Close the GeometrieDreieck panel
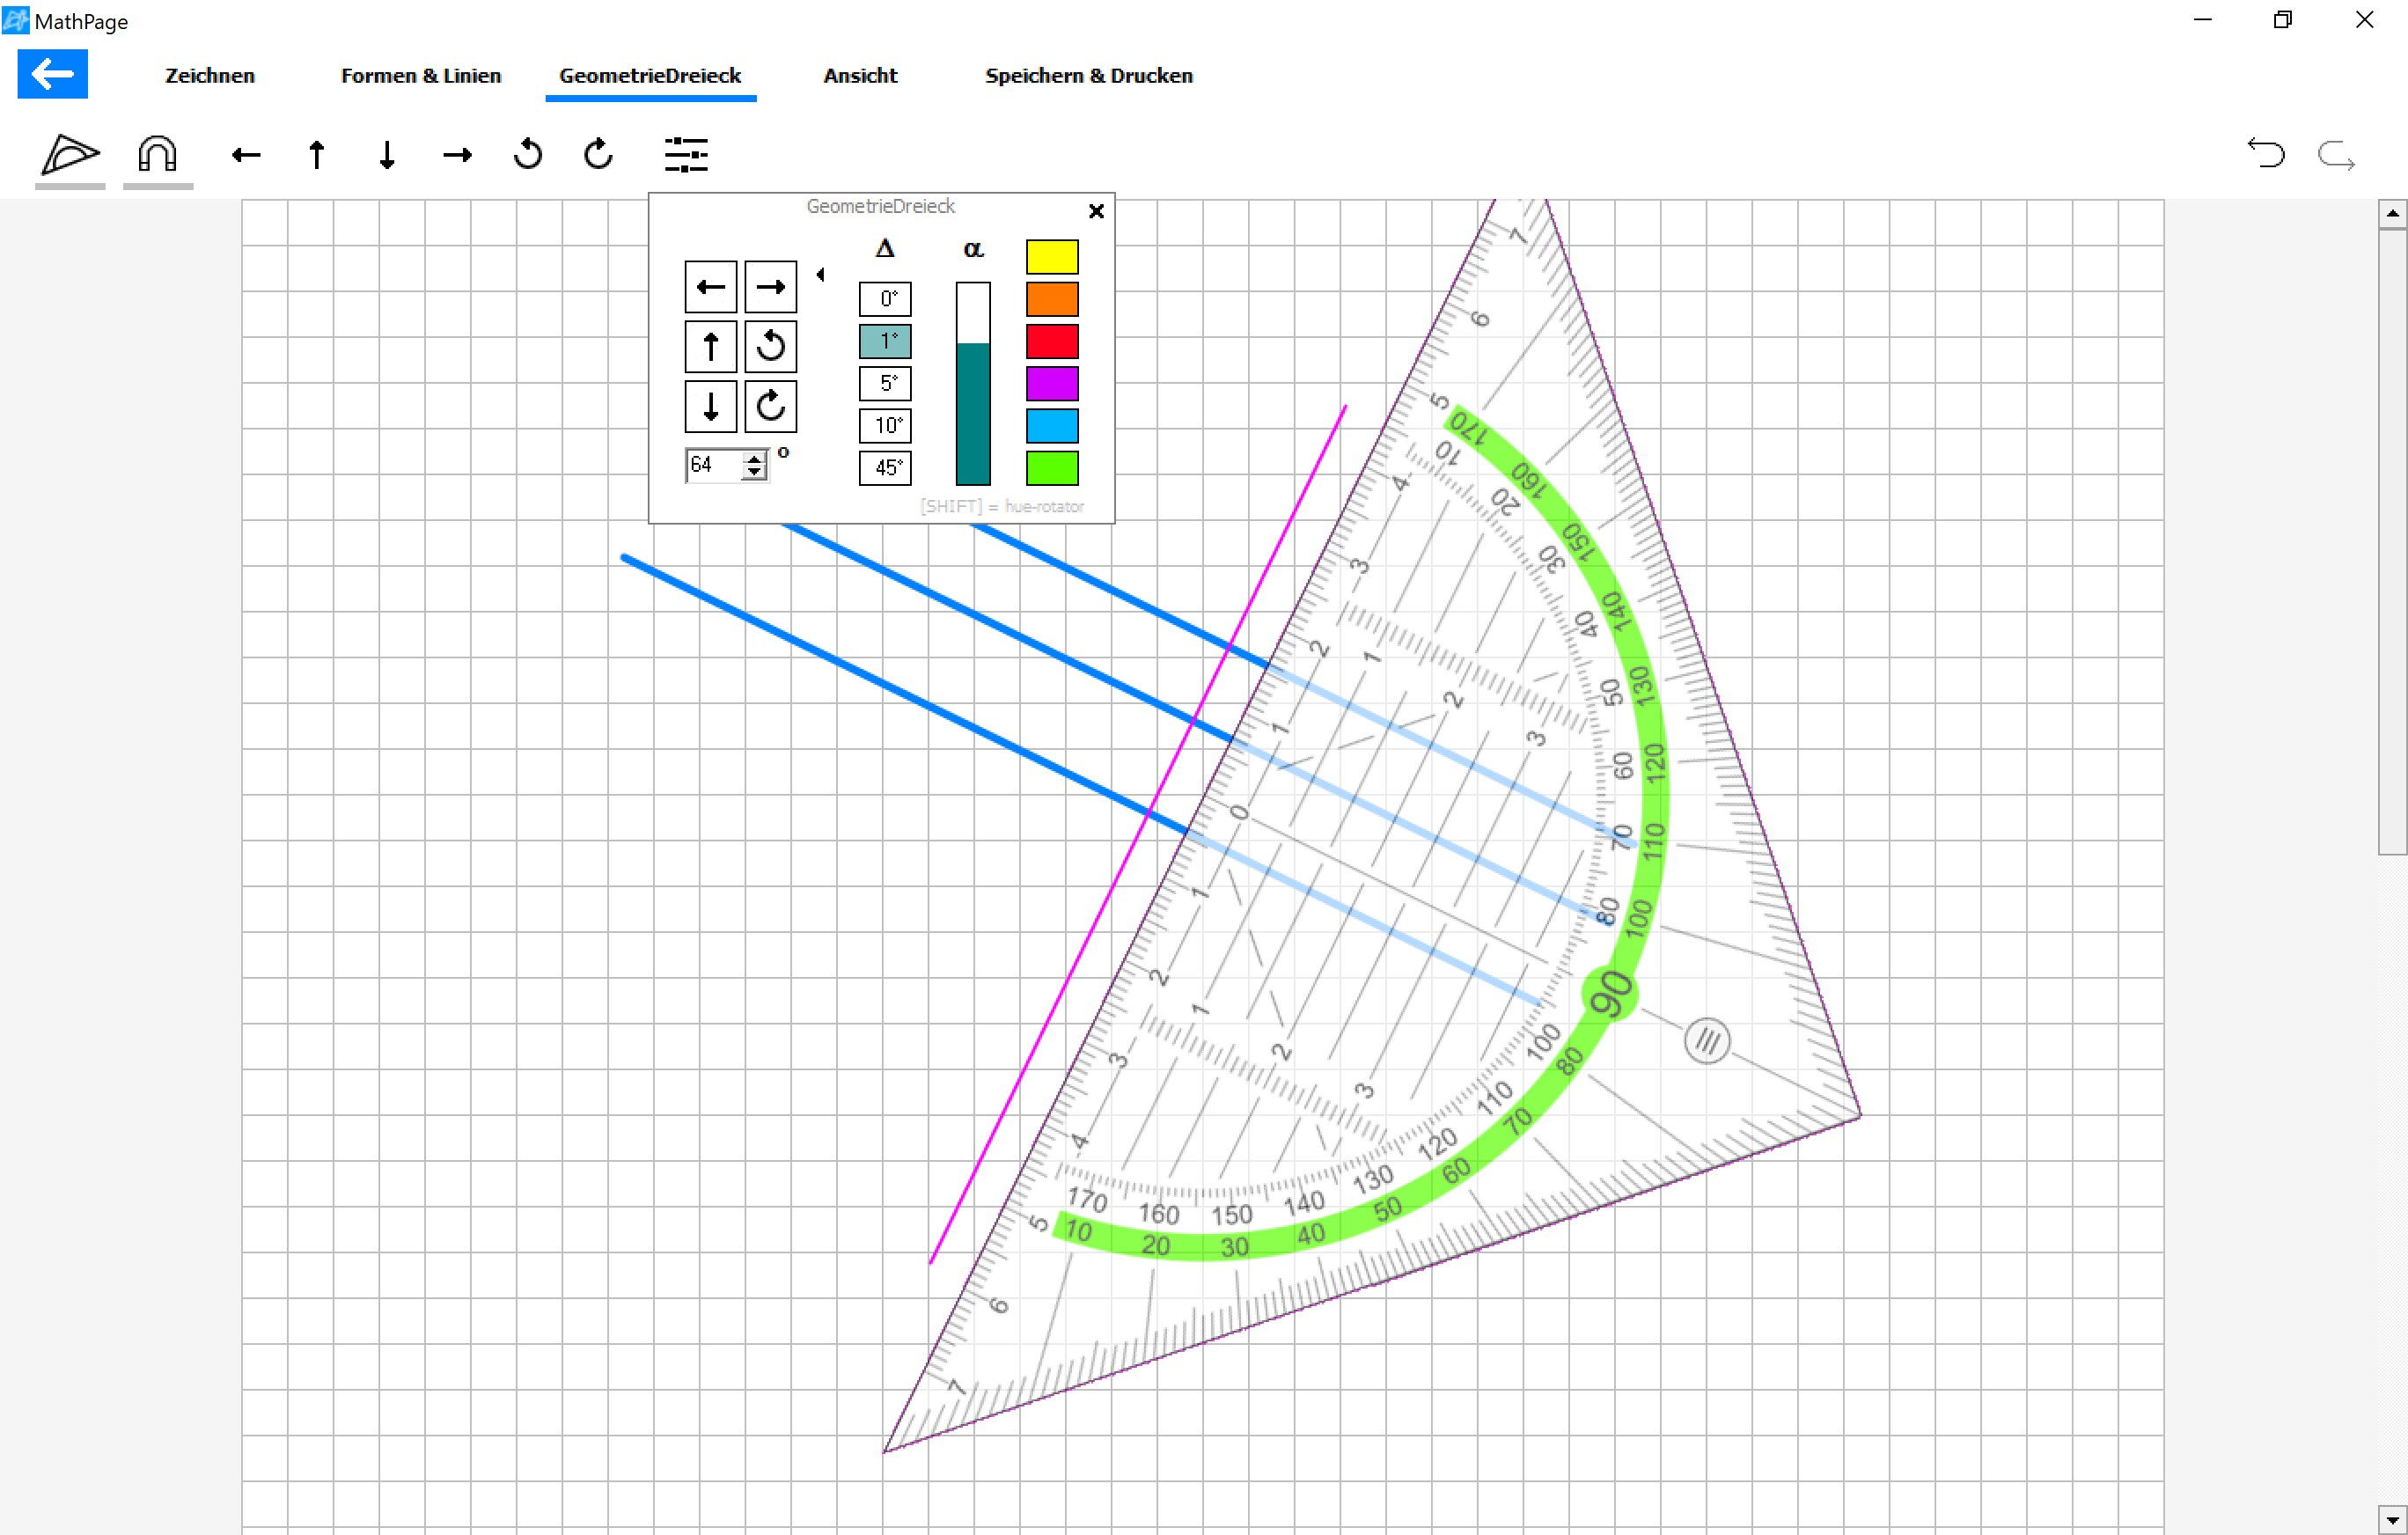This screenshot has height=1535, width=2408. pyautogui.click(x=1096, y=211)
